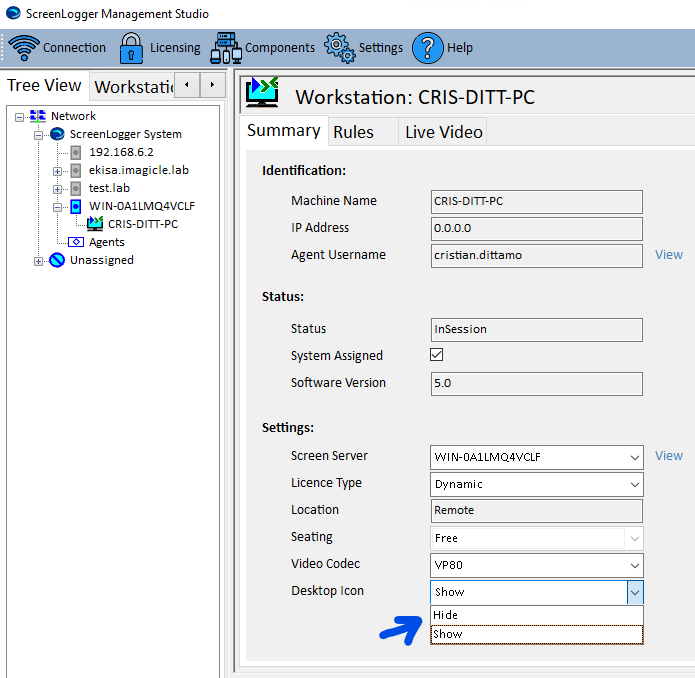695x678 pixels.
Task: Select WIN-0A1LMQ4VCLF server icon in tree
Action: [x=76, y=206]
